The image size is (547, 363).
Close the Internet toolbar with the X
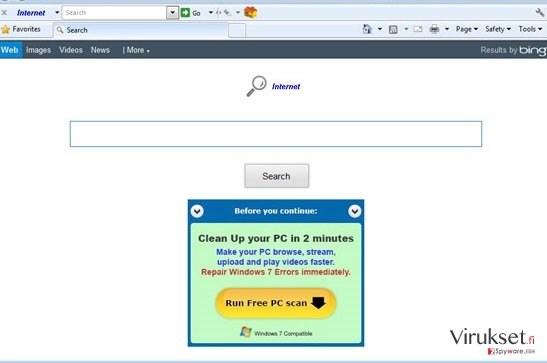tap(4, 13)
